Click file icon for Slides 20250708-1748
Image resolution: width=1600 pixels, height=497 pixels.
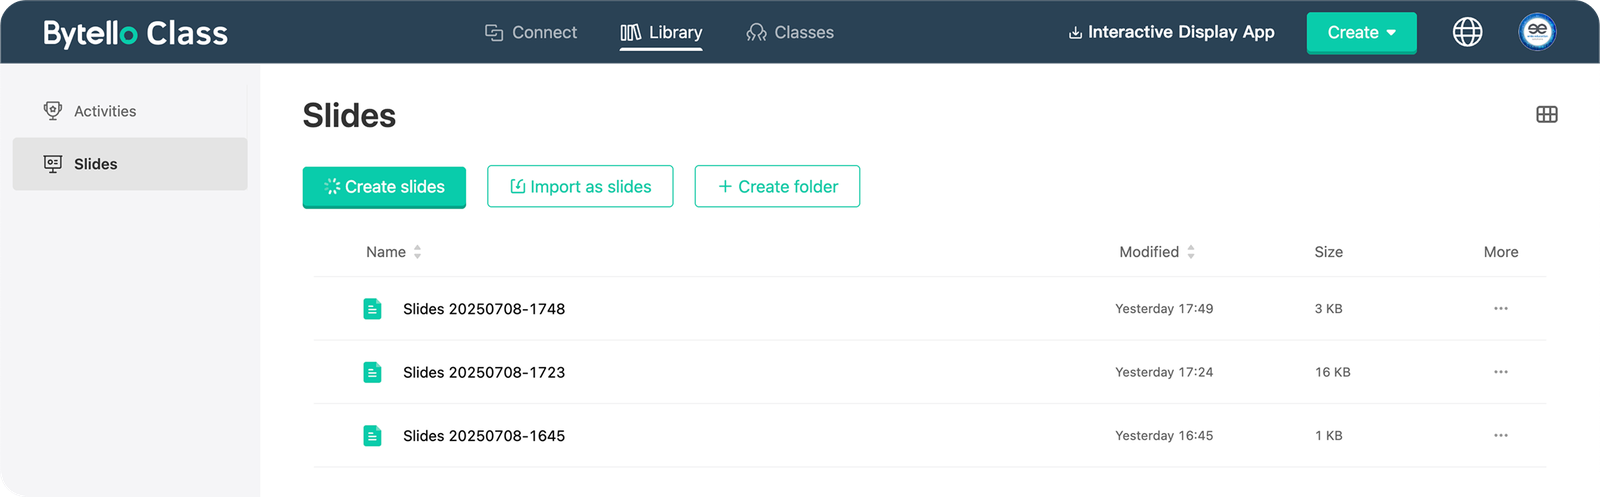coord(372,309)
